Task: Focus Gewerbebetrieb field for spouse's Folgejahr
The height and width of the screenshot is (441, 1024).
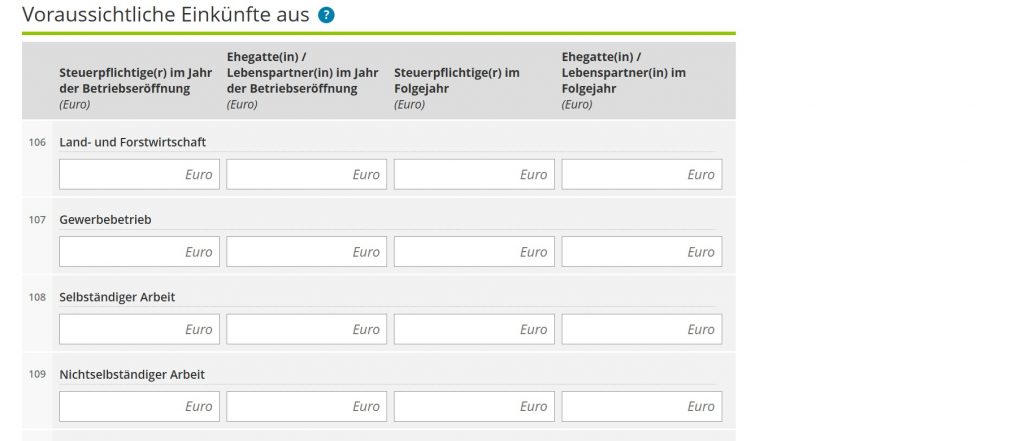Action: click(x=641, y=252)
